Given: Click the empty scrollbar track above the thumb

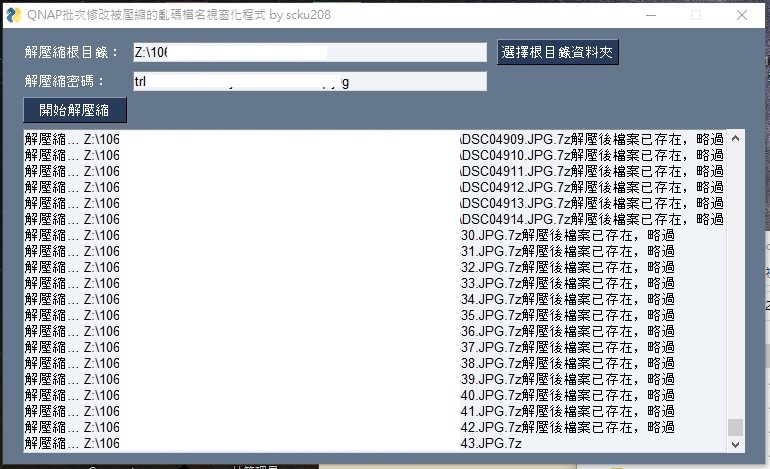Looking at the screenshot, I should click(736, 280).
